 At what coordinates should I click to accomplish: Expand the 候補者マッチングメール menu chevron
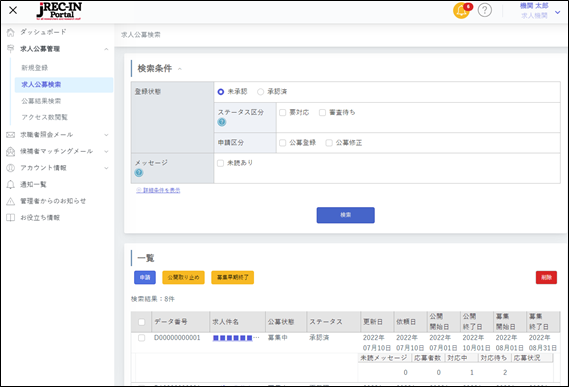click(106, 151)
